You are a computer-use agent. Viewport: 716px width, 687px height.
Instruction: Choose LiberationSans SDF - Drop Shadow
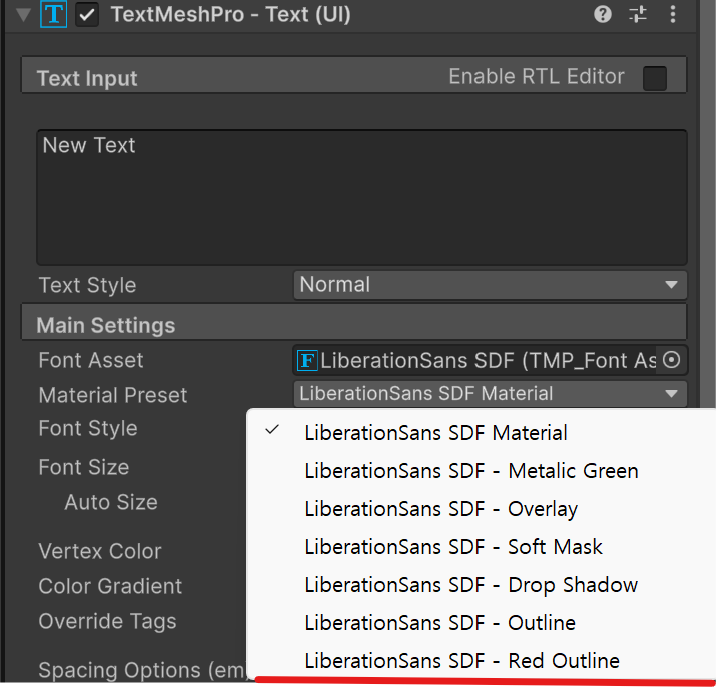click(x=480, y=585)
